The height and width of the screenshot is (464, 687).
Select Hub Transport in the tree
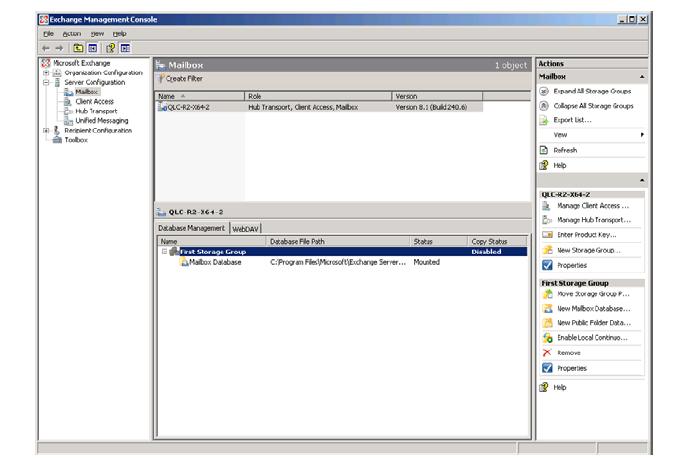coord(96,111)
